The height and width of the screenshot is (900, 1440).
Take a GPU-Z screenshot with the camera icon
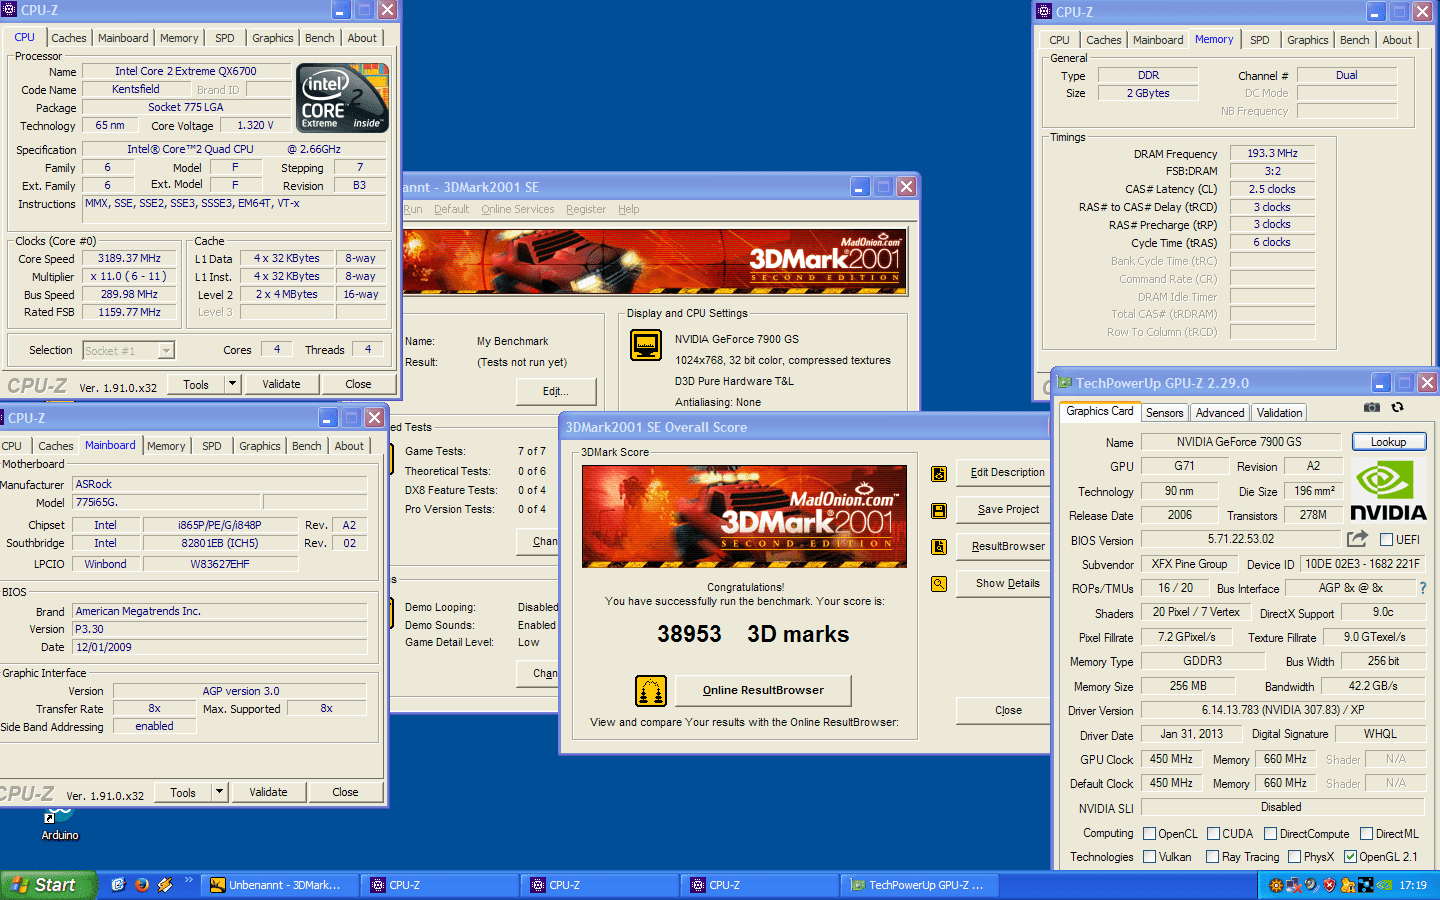[x=1372, y=408]
